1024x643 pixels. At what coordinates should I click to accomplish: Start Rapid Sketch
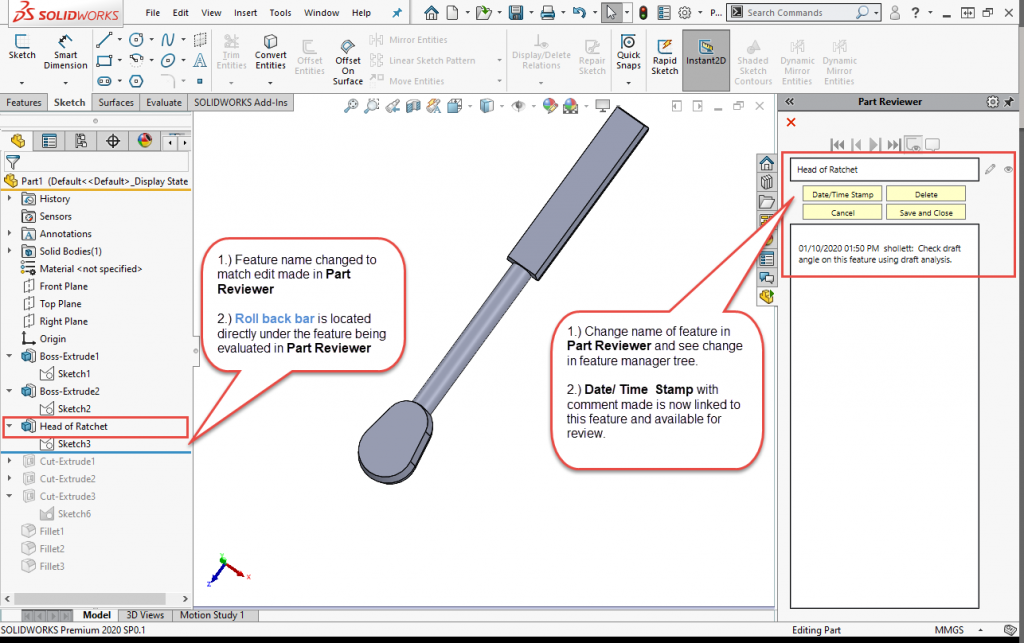665,56
